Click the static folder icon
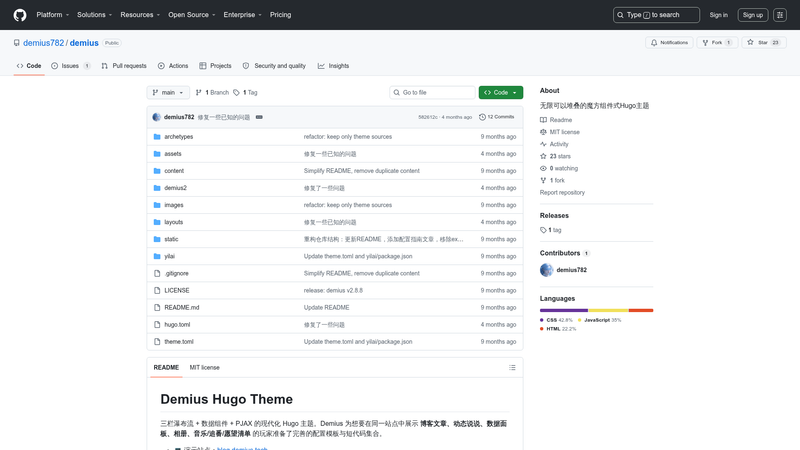The image size is (800, 450). click(x=157, y=239)
